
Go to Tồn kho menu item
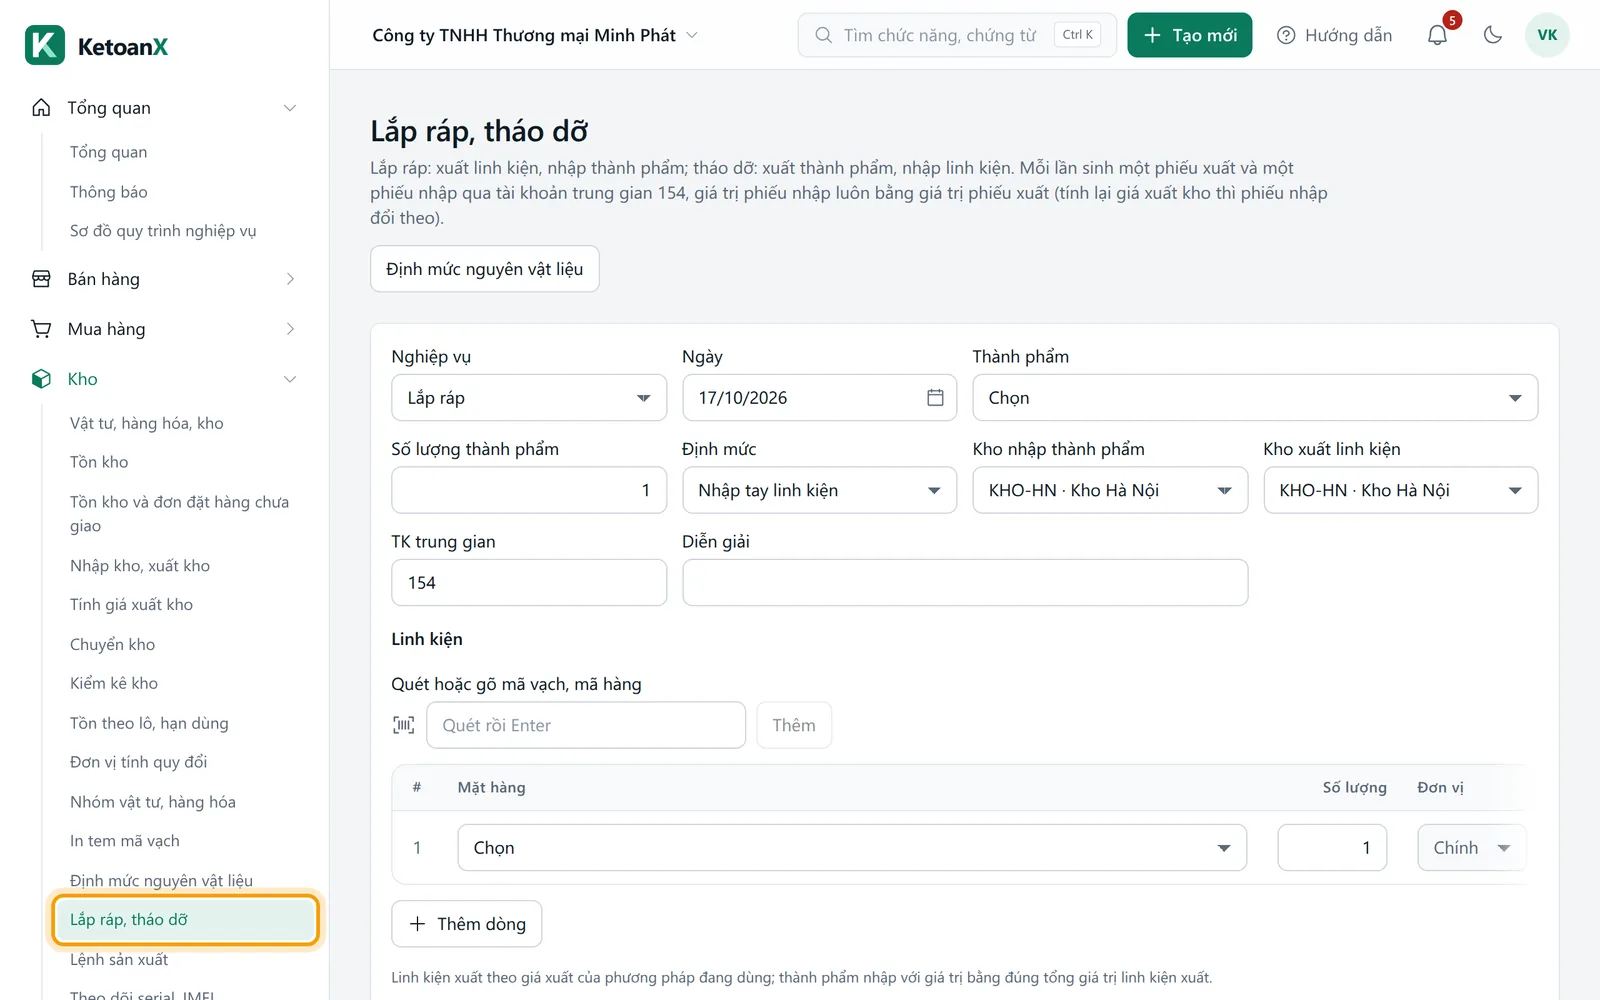point(99,462)
